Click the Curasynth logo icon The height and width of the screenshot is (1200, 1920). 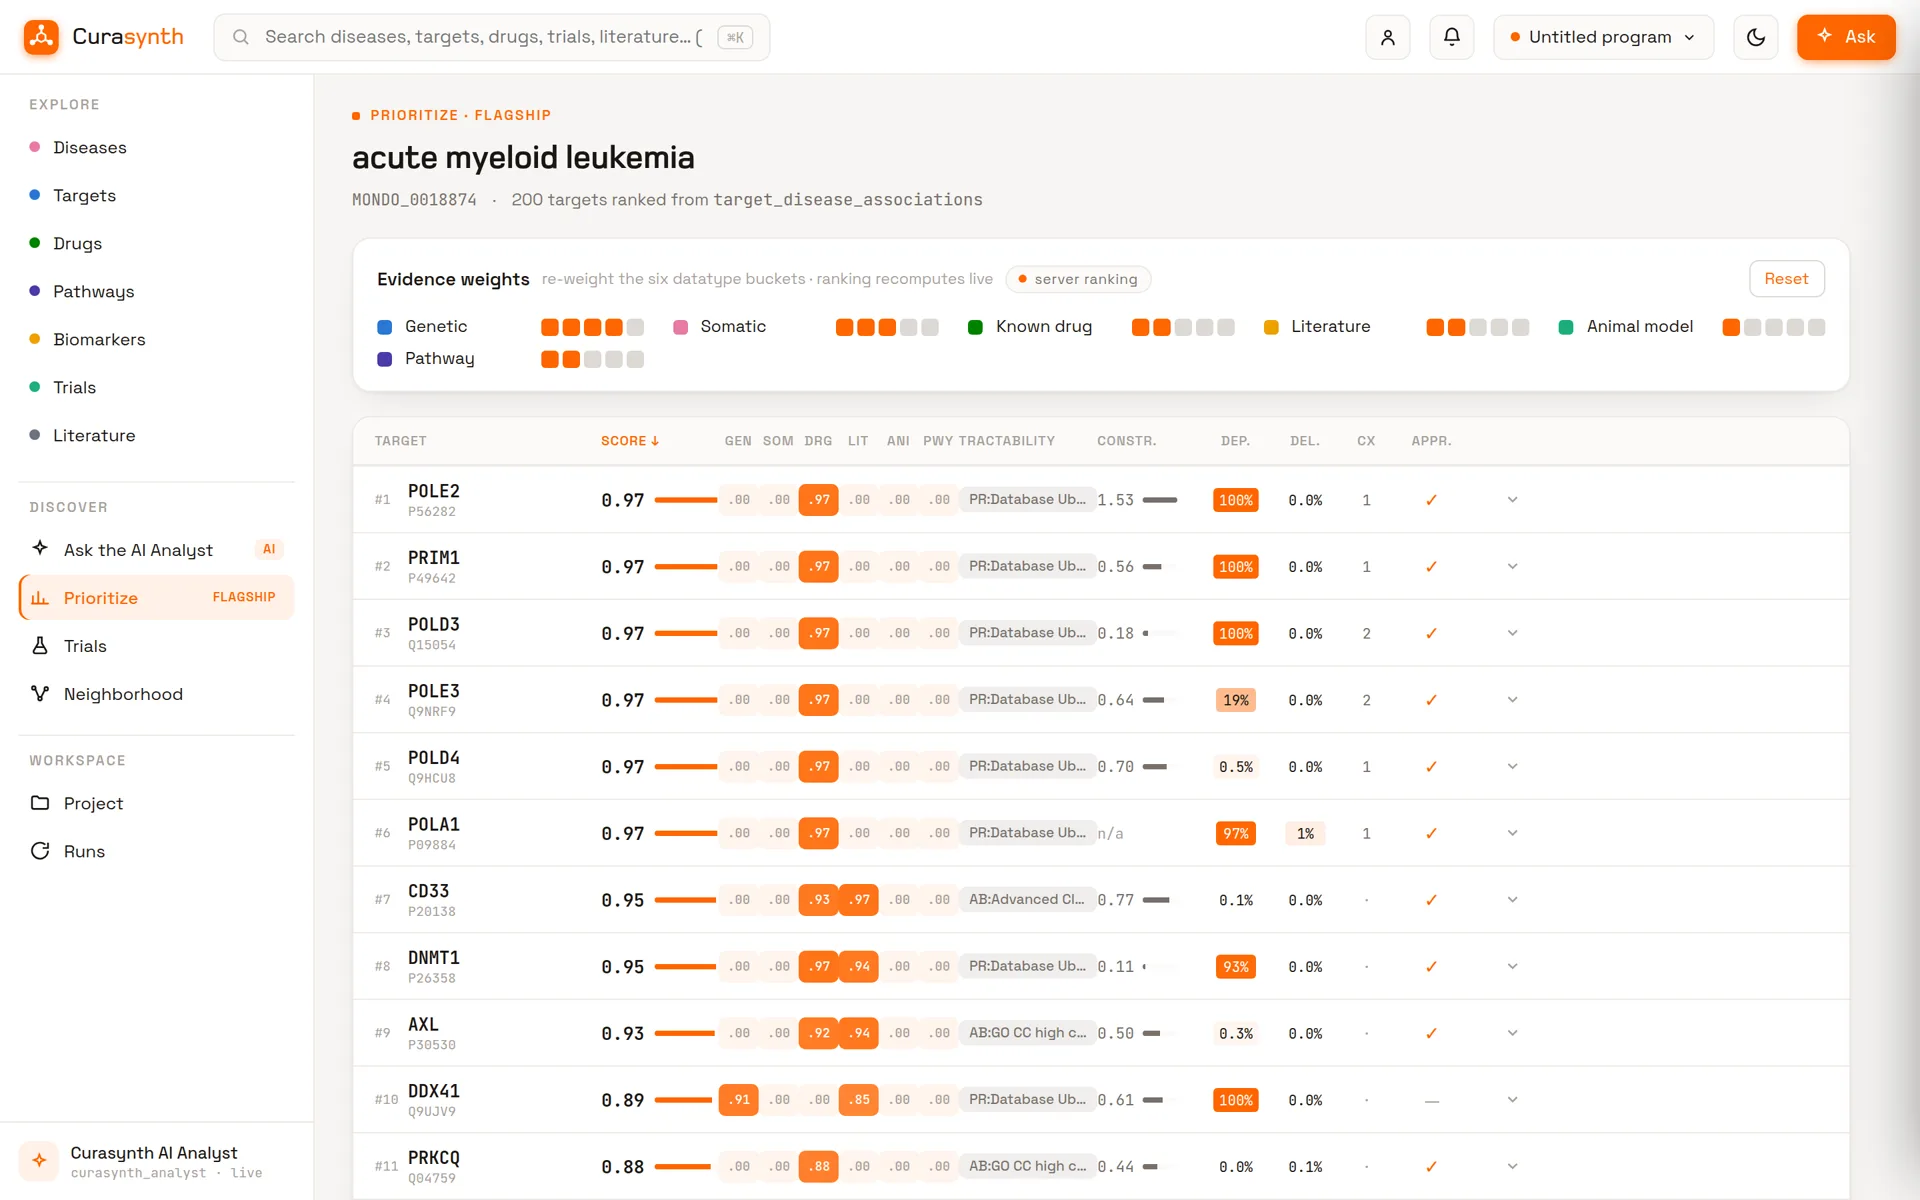41,37
